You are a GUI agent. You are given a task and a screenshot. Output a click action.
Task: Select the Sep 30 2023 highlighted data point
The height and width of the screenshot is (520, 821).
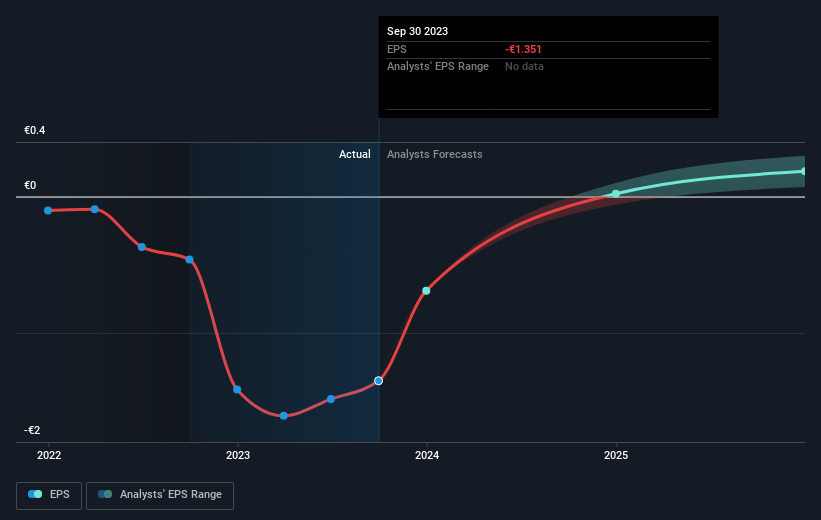pyautogui.click(x=379, y=381)
